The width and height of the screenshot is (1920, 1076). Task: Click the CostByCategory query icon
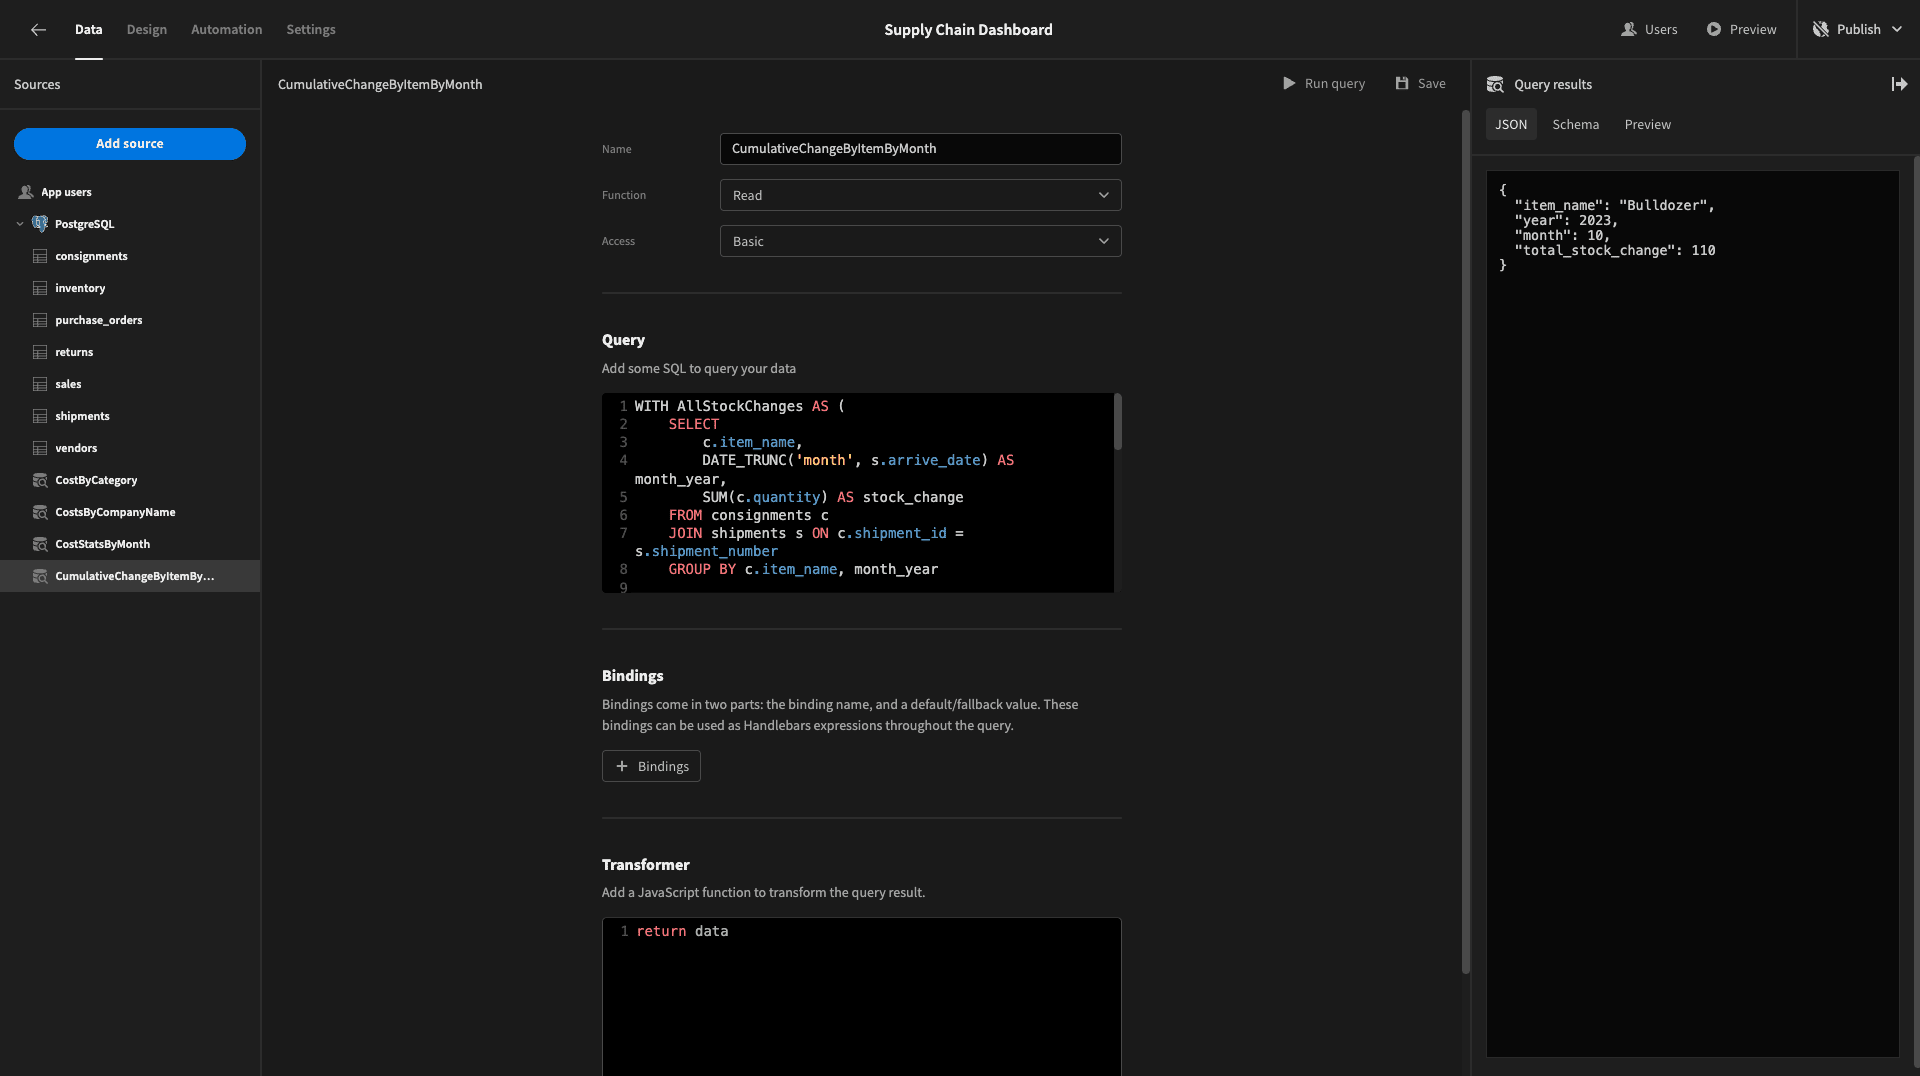(40, 480)
